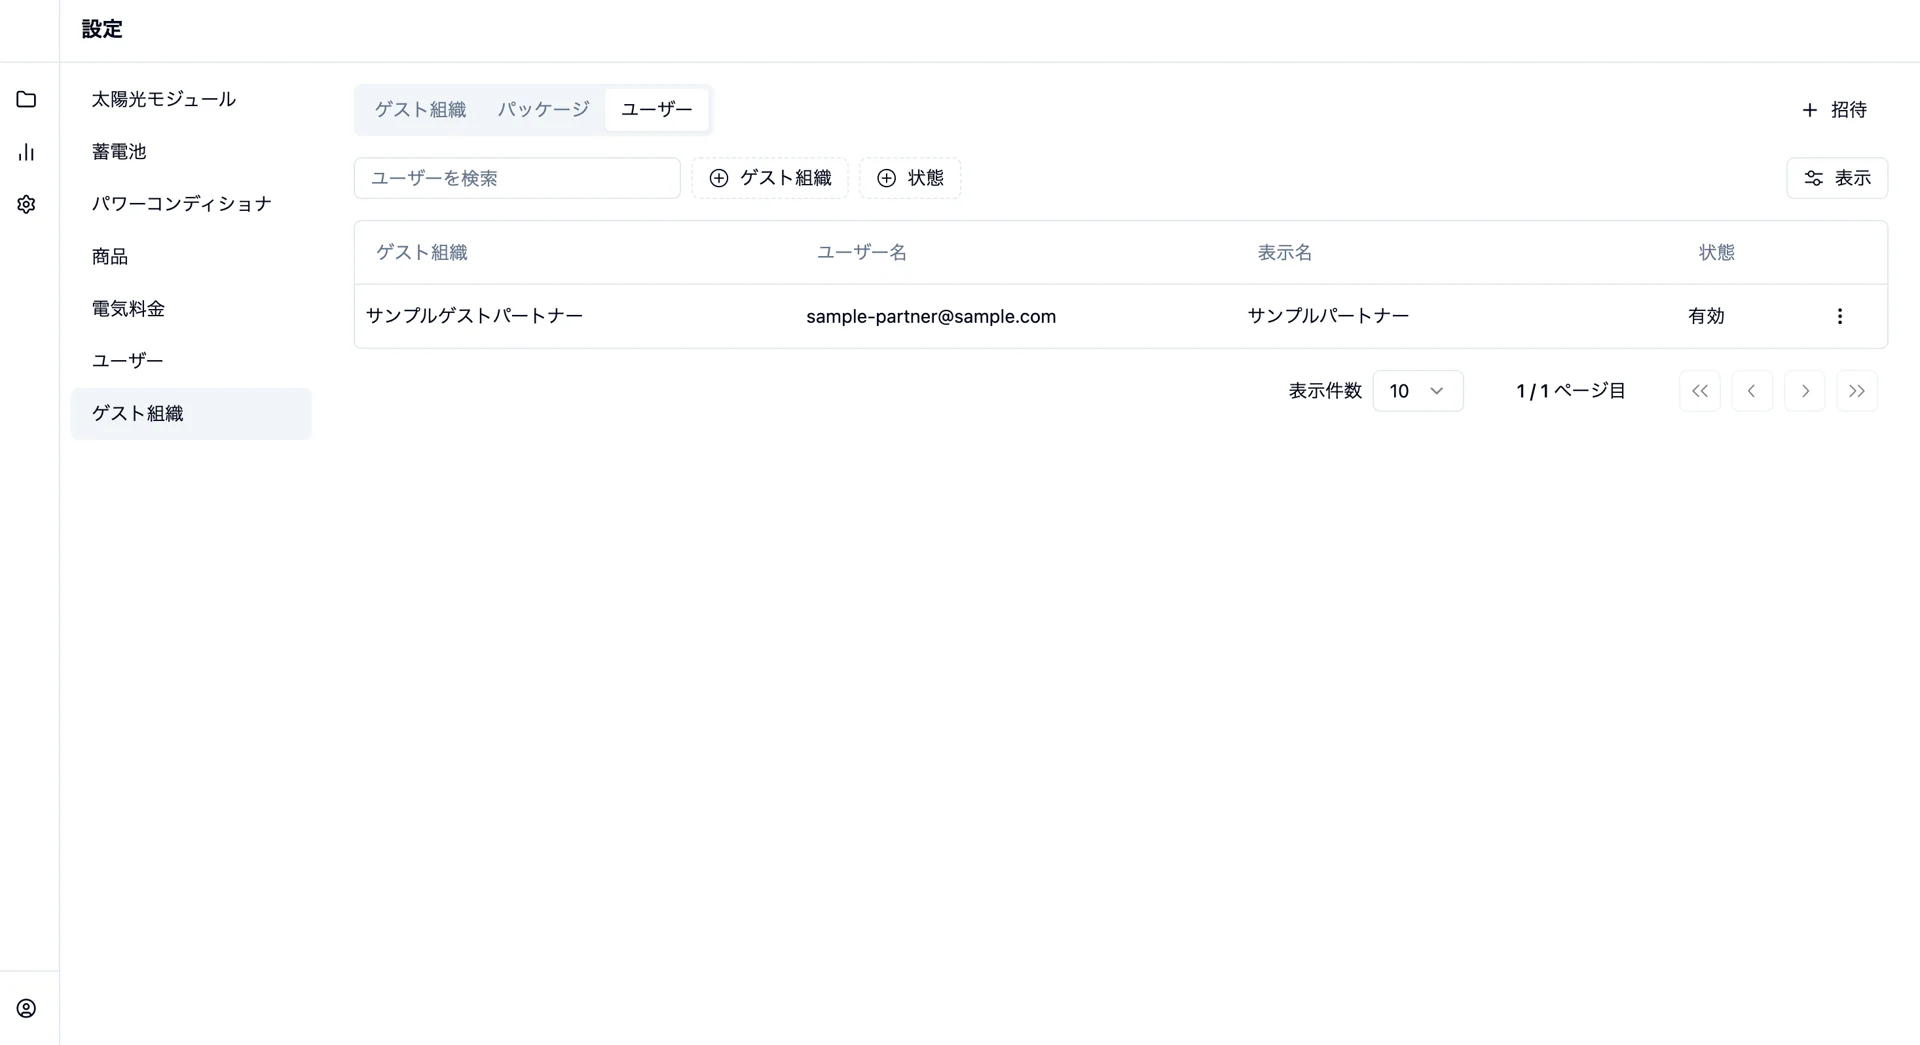
Task: Select ゲスト組織 in settings sidebar
Action: click(191, 414)
